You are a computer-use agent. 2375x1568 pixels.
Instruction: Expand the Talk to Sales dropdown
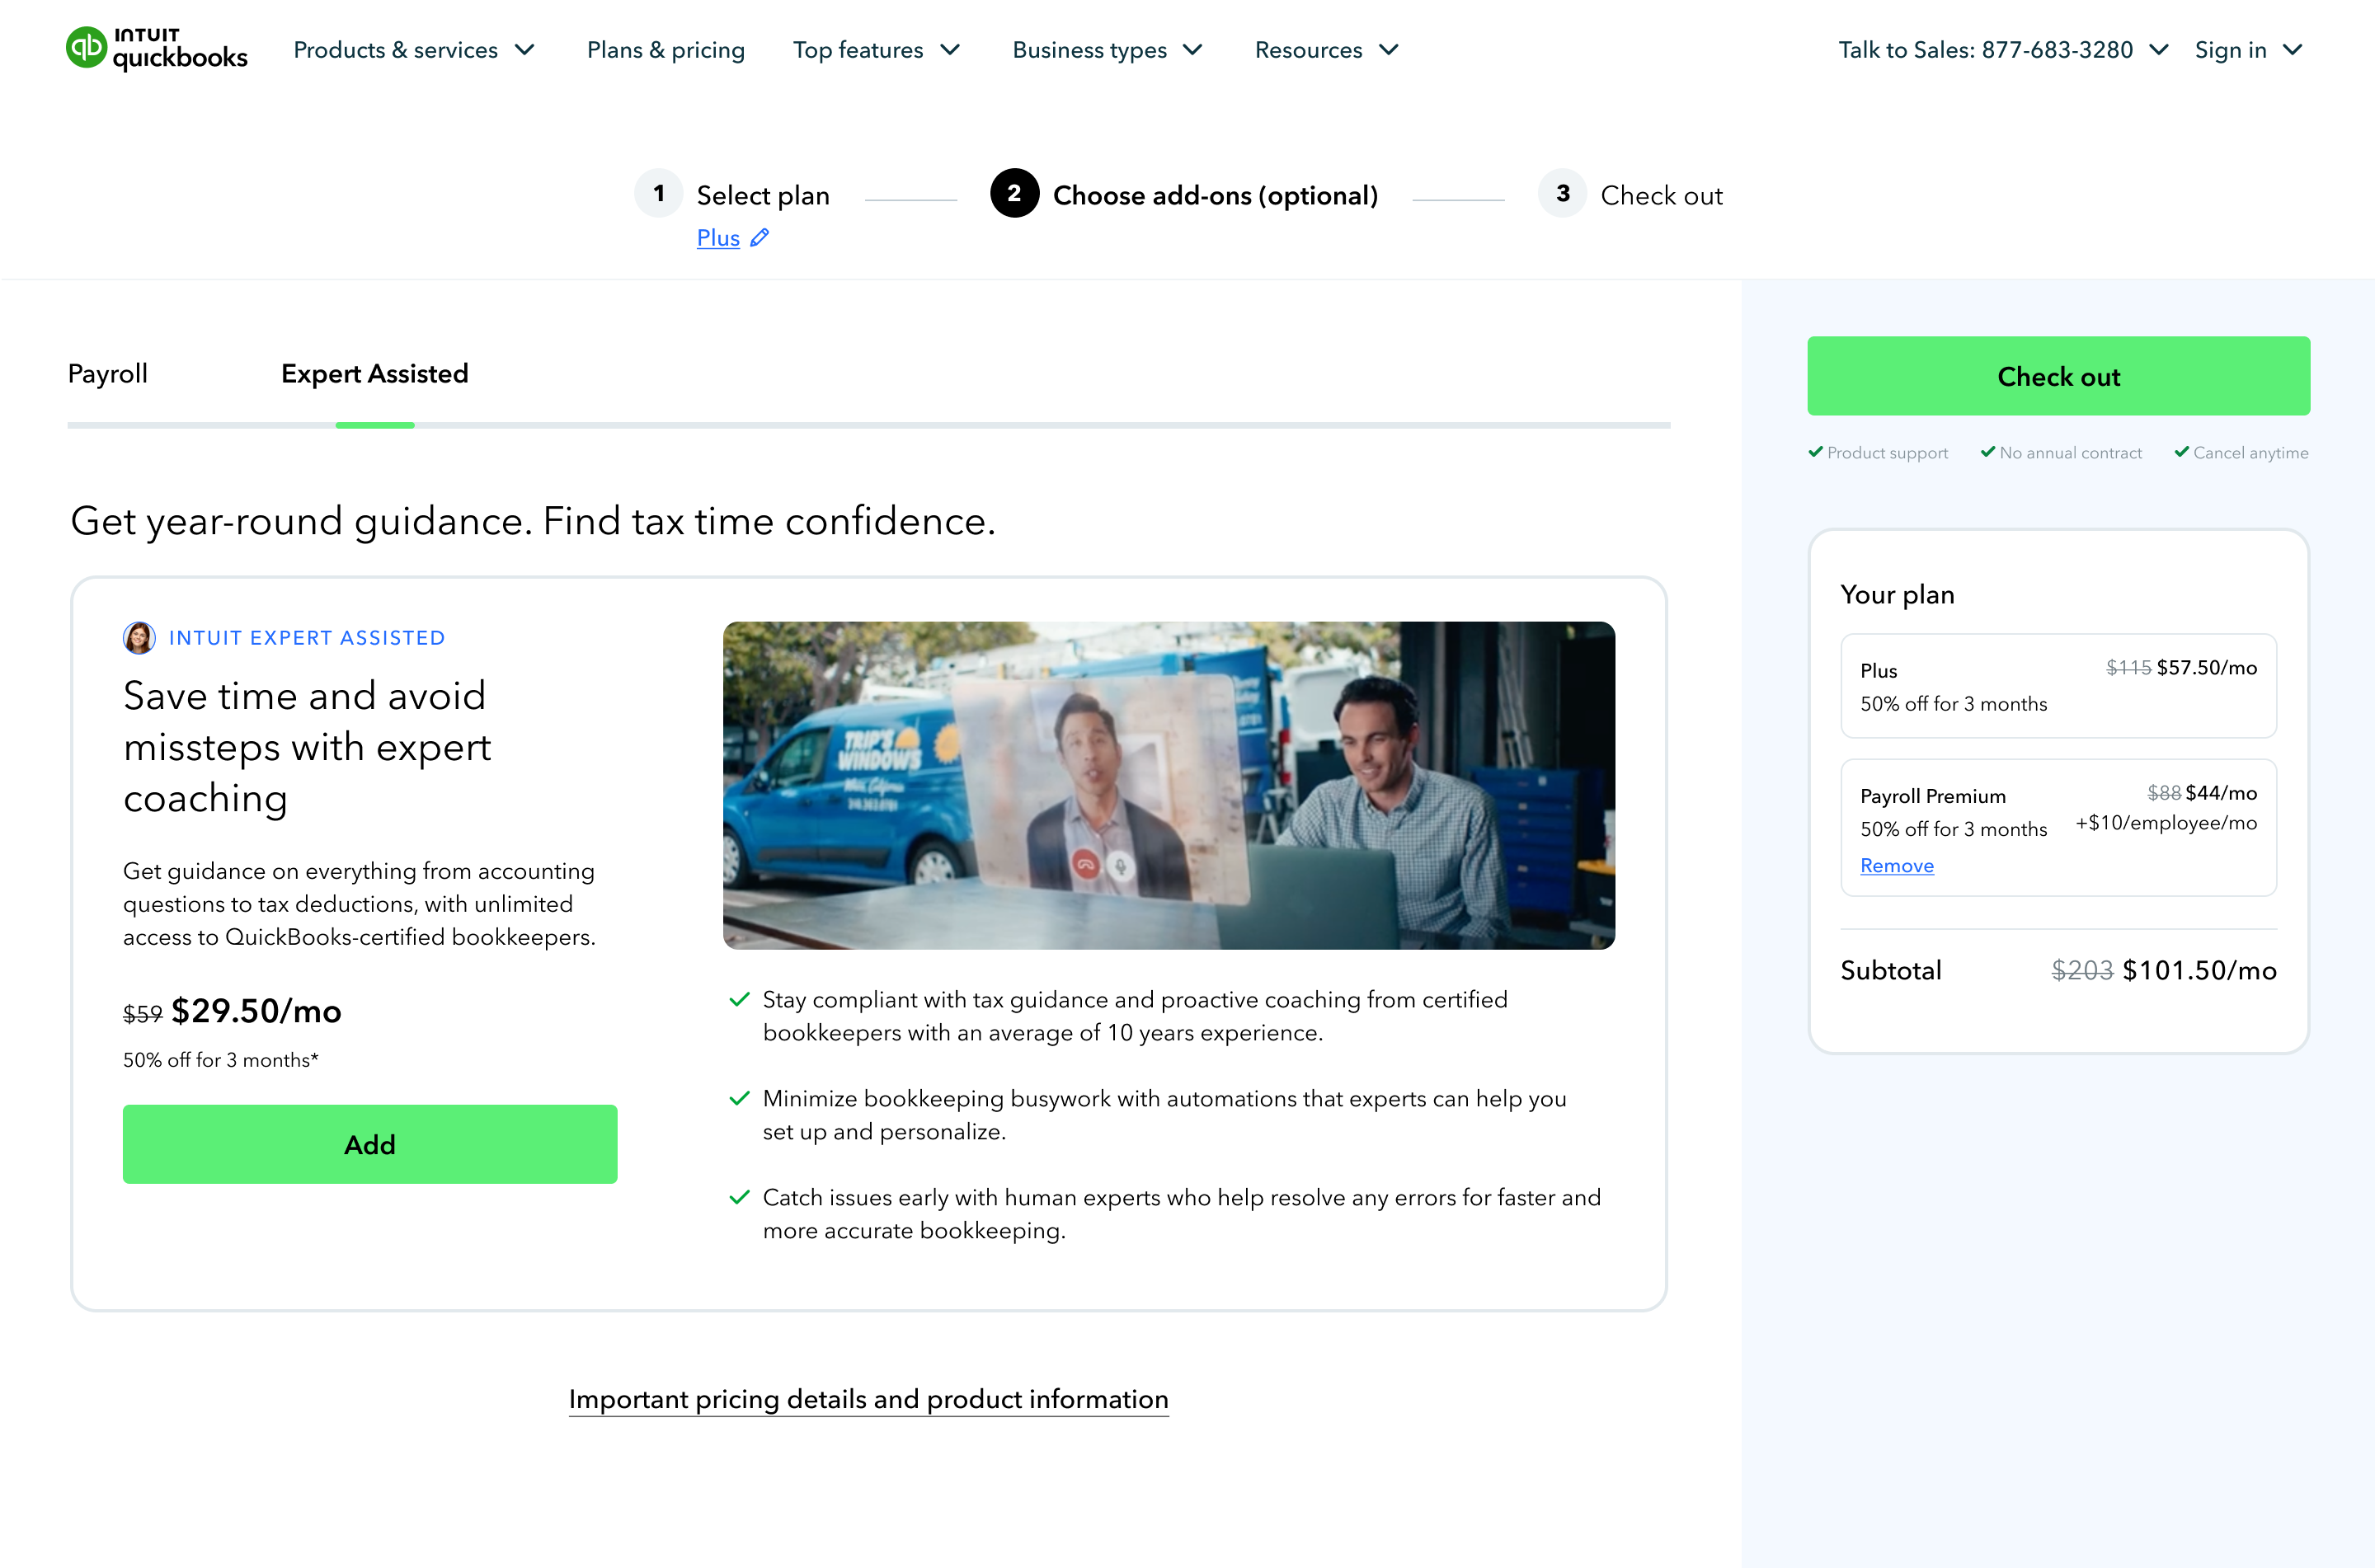[x=2004, y=50]
